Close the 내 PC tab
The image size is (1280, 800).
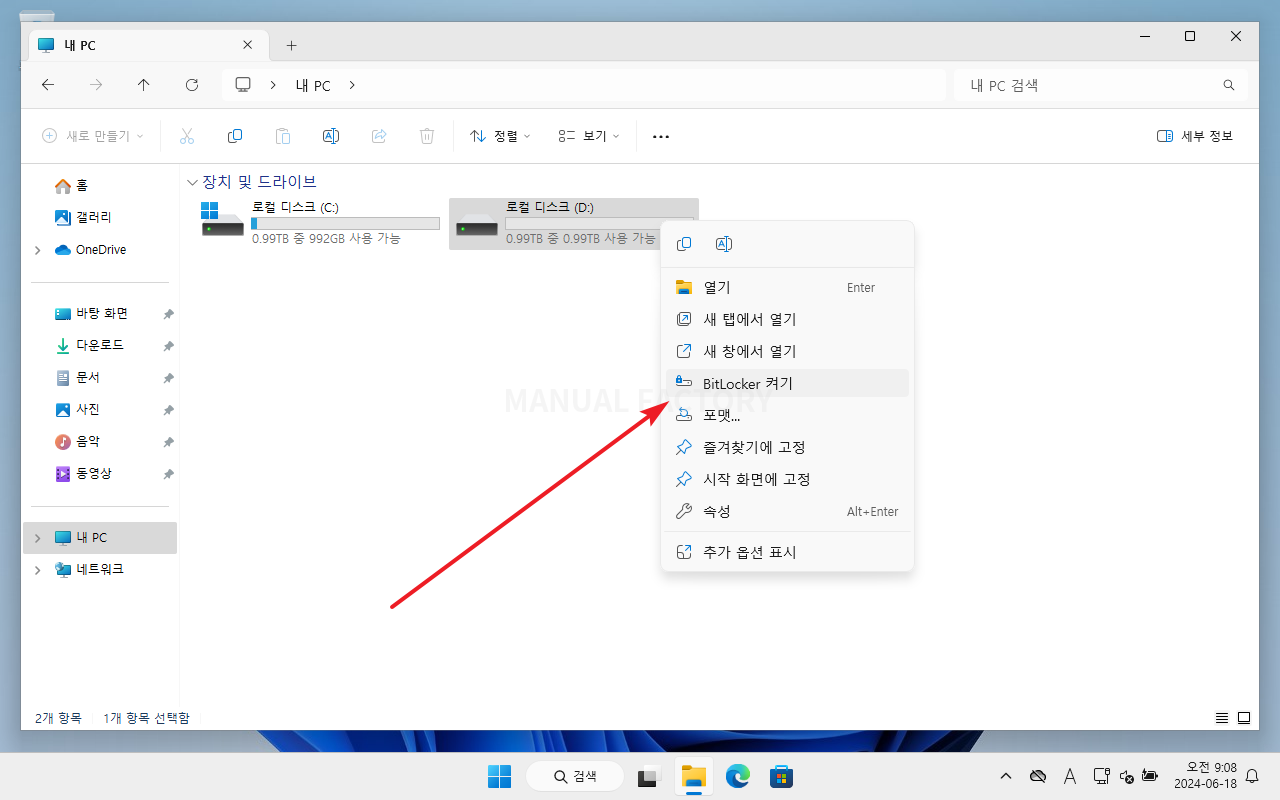[248, 45]
